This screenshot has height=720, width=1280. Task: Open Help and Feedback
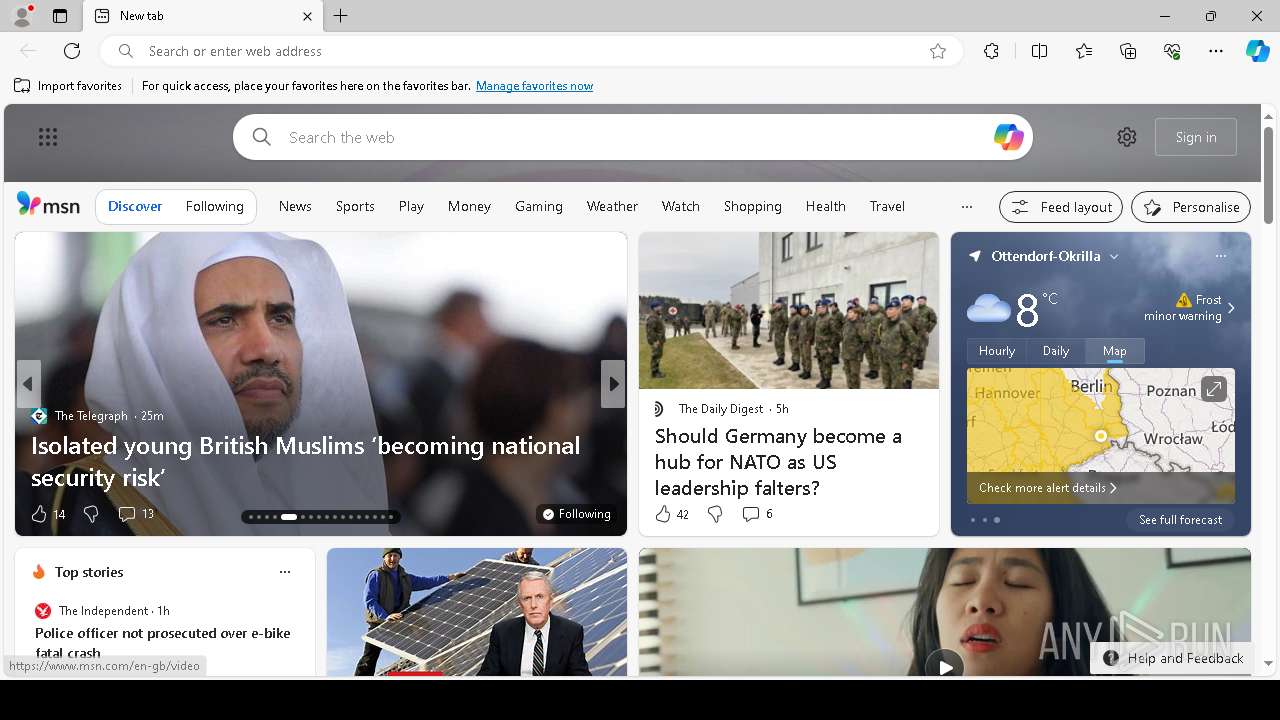pos(1172,658)
